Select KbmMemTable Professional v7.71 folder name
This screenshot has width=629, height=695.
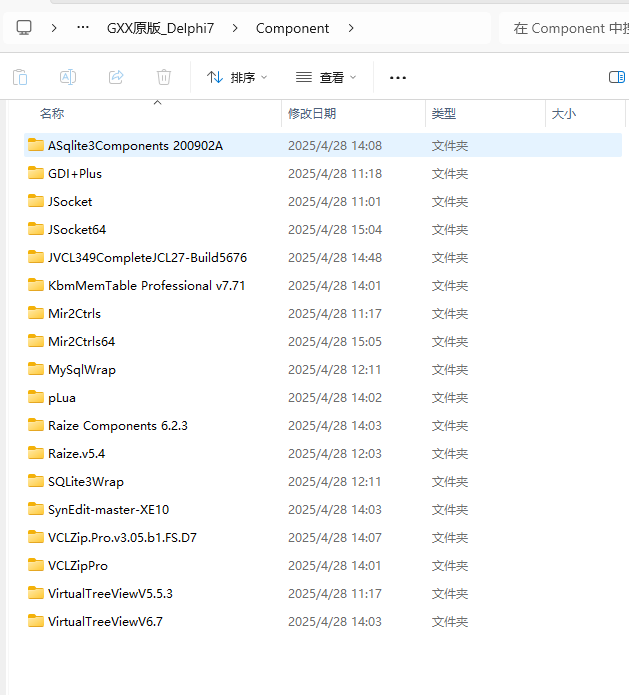[x=147, y=285]
